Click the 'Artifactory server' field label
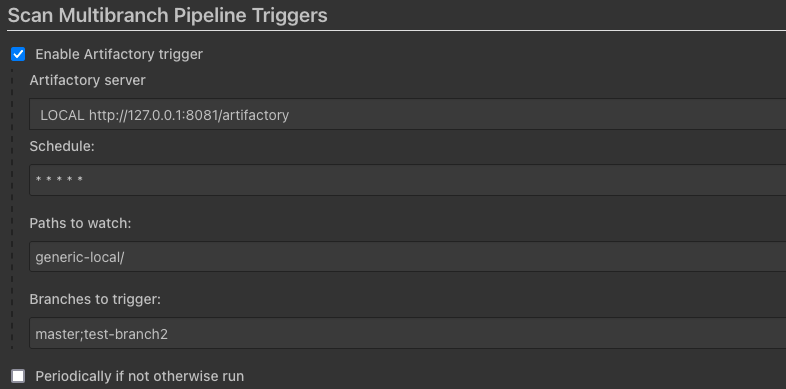 88,80
